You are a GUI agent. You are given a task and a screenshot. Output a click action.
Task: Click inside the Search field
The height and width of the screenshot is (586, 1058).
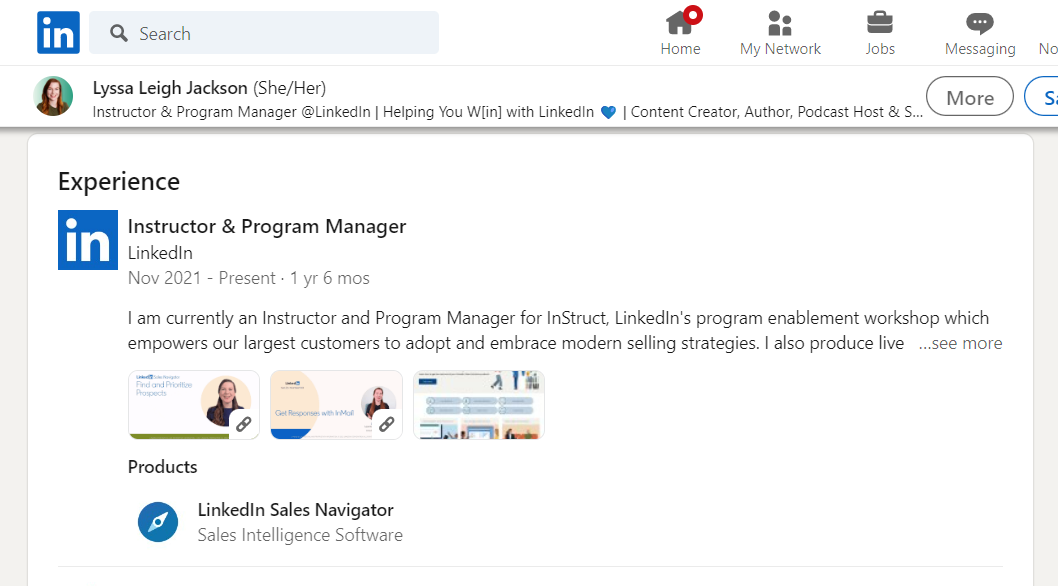pyautogui.click(x=280, y=34)
